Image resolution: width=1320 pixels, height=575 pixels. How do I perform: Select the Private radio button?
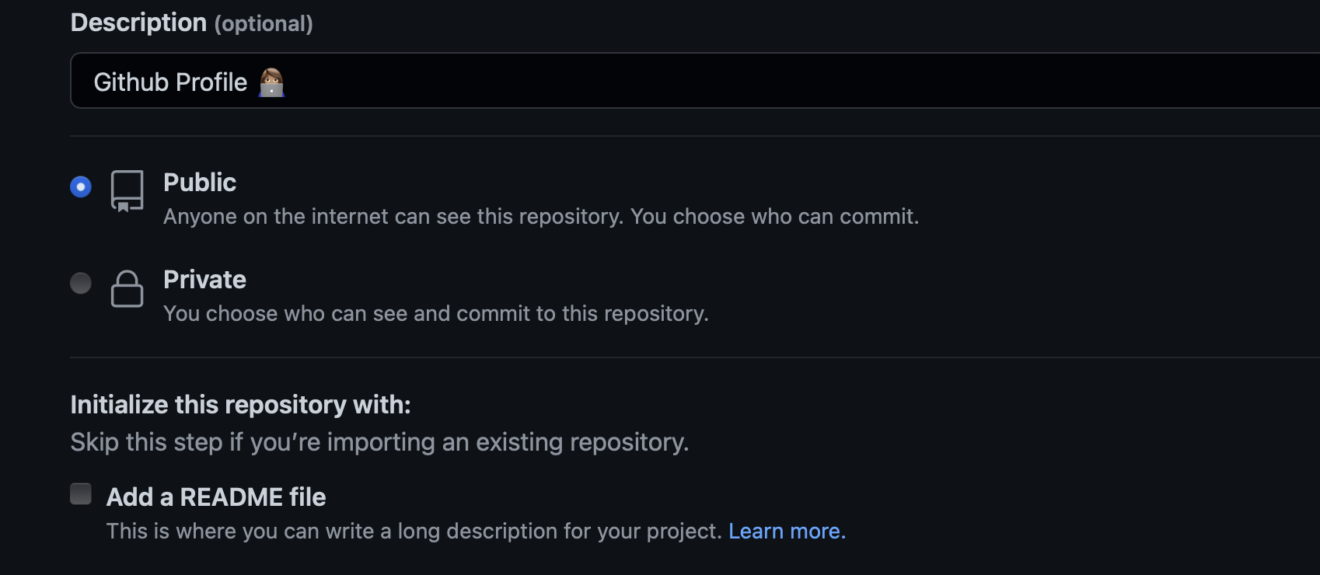click(81, 283)
